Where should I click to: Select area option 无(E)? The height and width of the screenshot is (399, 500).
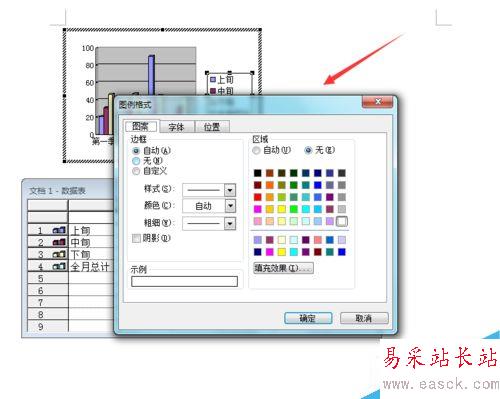(x=320, y=150)
